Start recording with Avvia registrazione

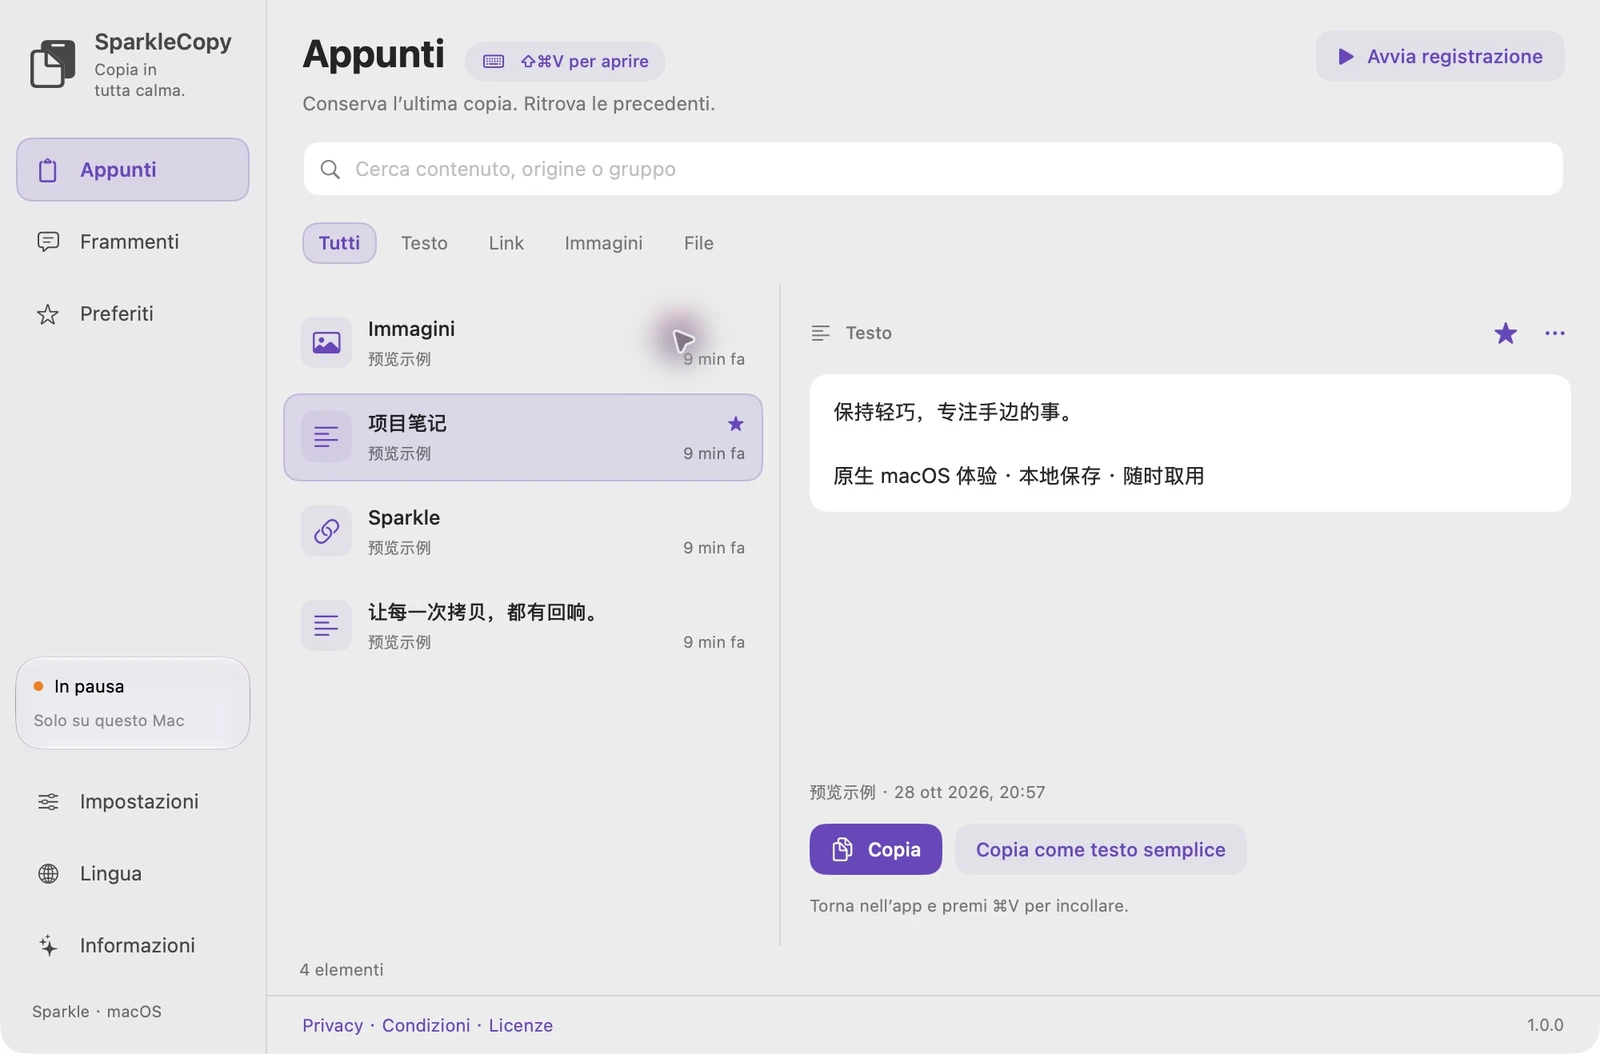[x=1440, y=56]
